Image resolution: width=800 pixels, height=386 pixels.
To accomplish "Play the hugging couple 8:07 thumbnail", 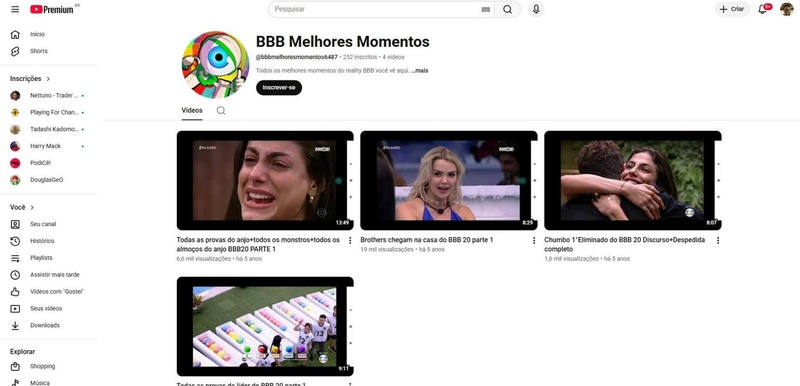I will [x=633, y=181].
